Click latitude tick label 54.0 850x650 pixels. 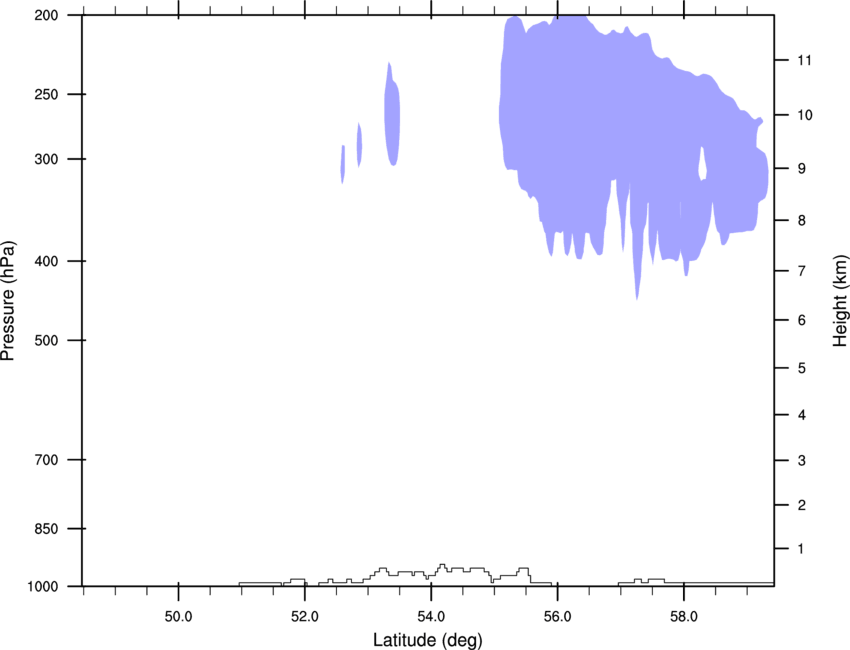pos(431,617)
